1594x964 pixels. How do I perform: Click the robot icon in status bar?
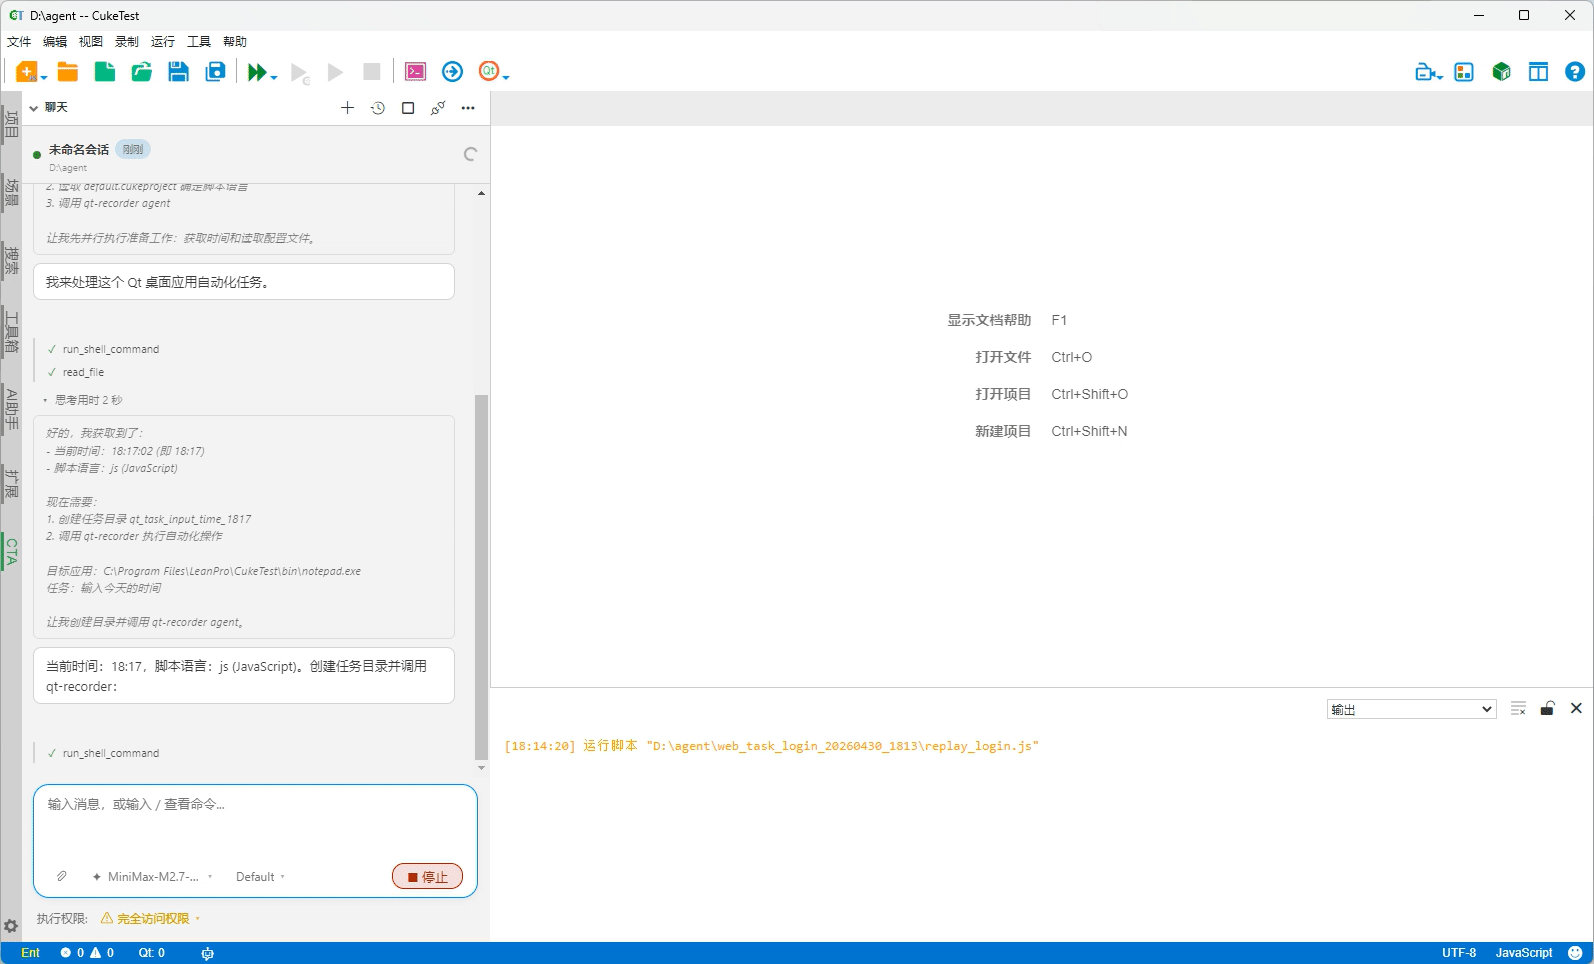207,953
